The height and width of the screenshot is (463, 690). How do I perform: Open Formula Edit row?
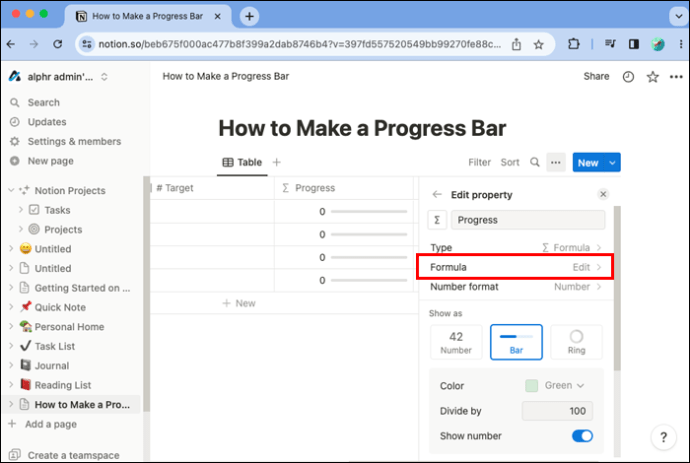516,267
